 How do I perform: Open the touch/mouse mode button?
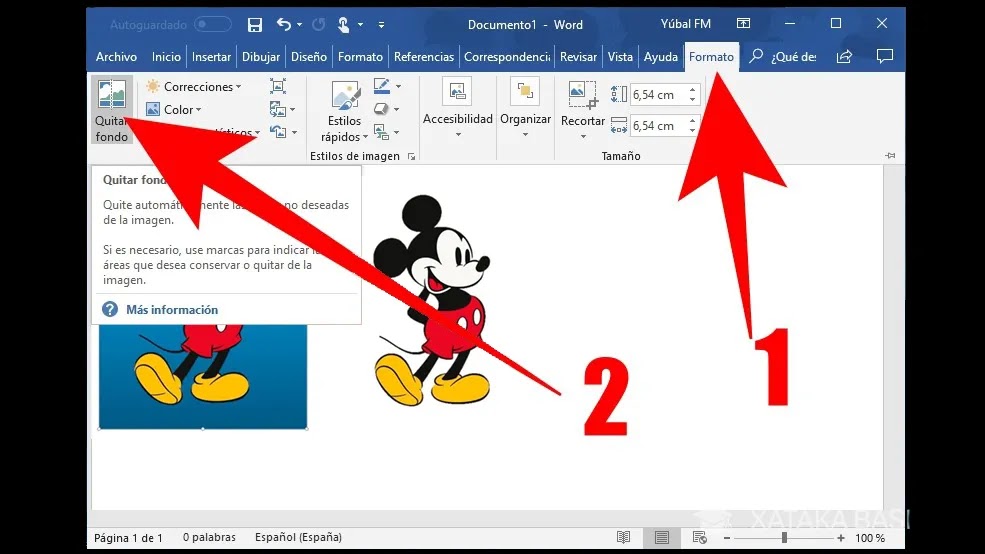343,24
